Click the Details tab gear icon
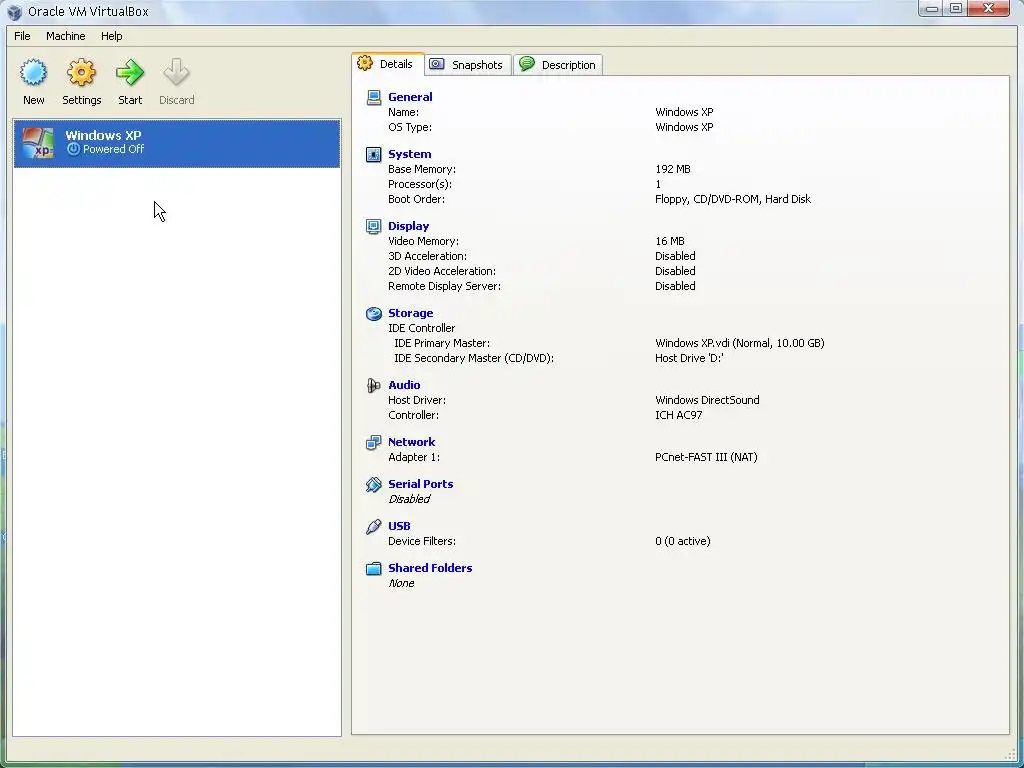The image size is (1024, 768). (364, 63)
